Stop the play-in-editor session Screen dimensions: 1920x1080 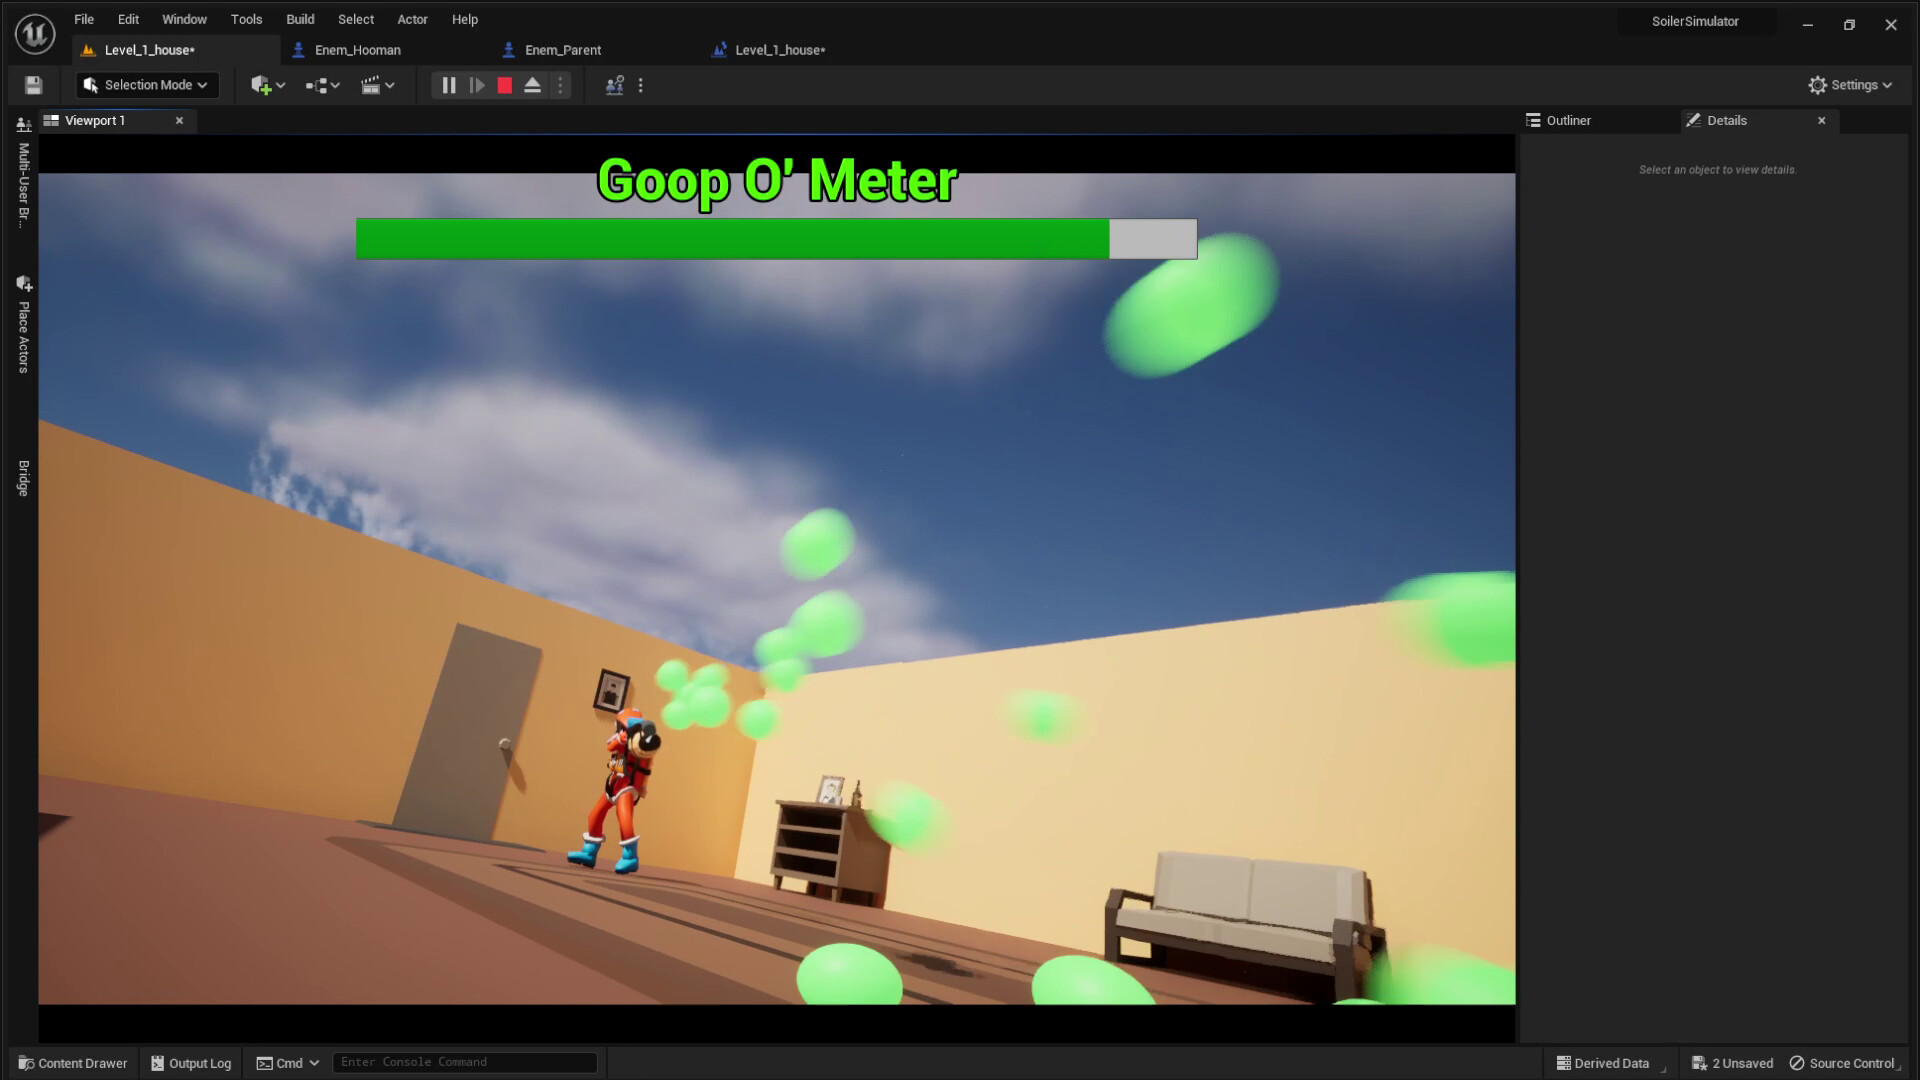(x=504, y=85)
